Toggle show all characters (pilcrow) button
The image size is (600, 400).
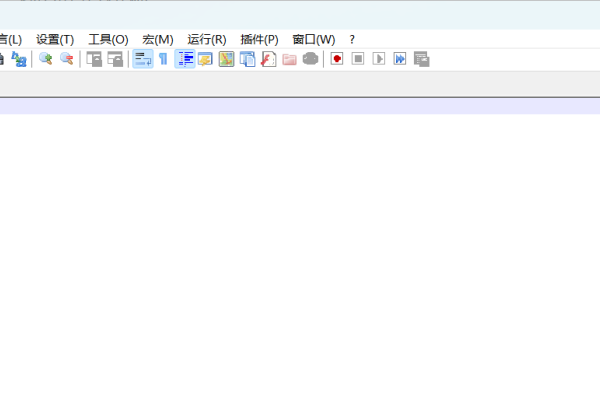point(163,59)
